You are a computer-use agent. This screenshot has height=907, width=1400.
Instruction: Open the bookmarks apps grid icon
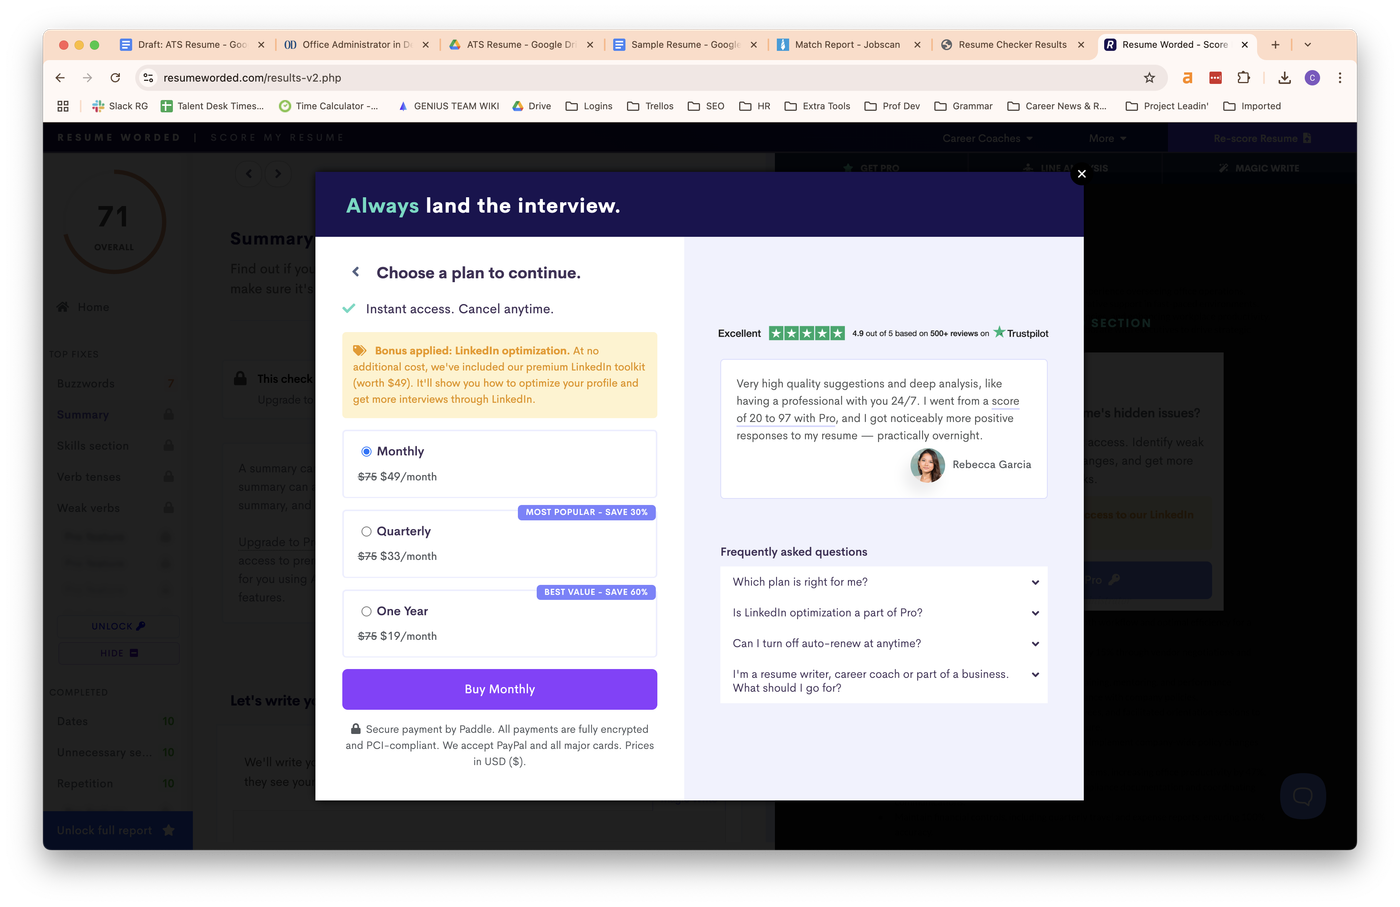tap(63, 106)
